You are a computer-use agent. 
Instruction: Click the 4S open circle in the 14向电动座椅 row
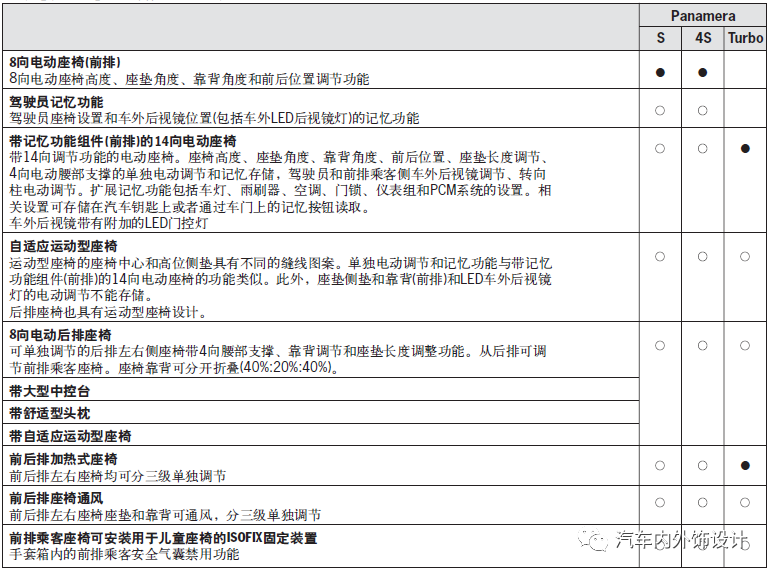(703, 149)
